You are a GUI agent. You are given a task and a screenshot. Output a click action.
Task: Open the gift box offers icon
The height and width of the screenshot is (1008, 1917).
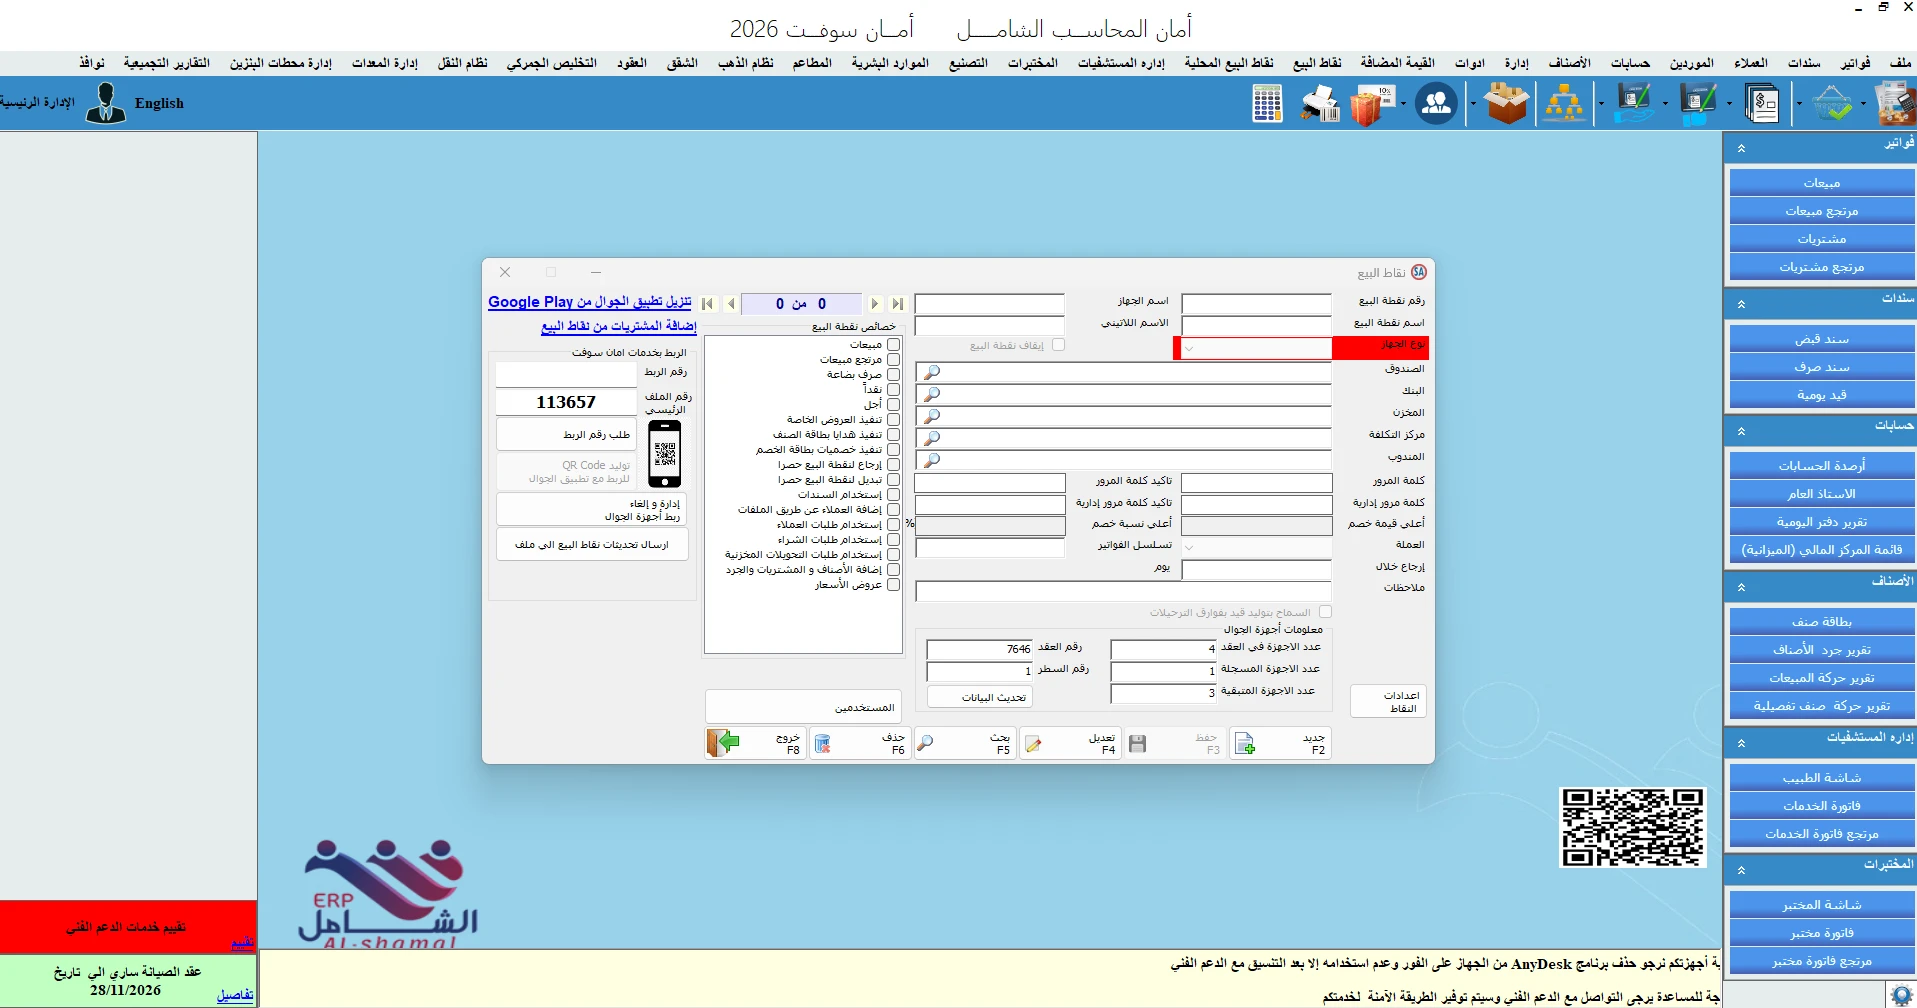click(x=1371, y=104)
